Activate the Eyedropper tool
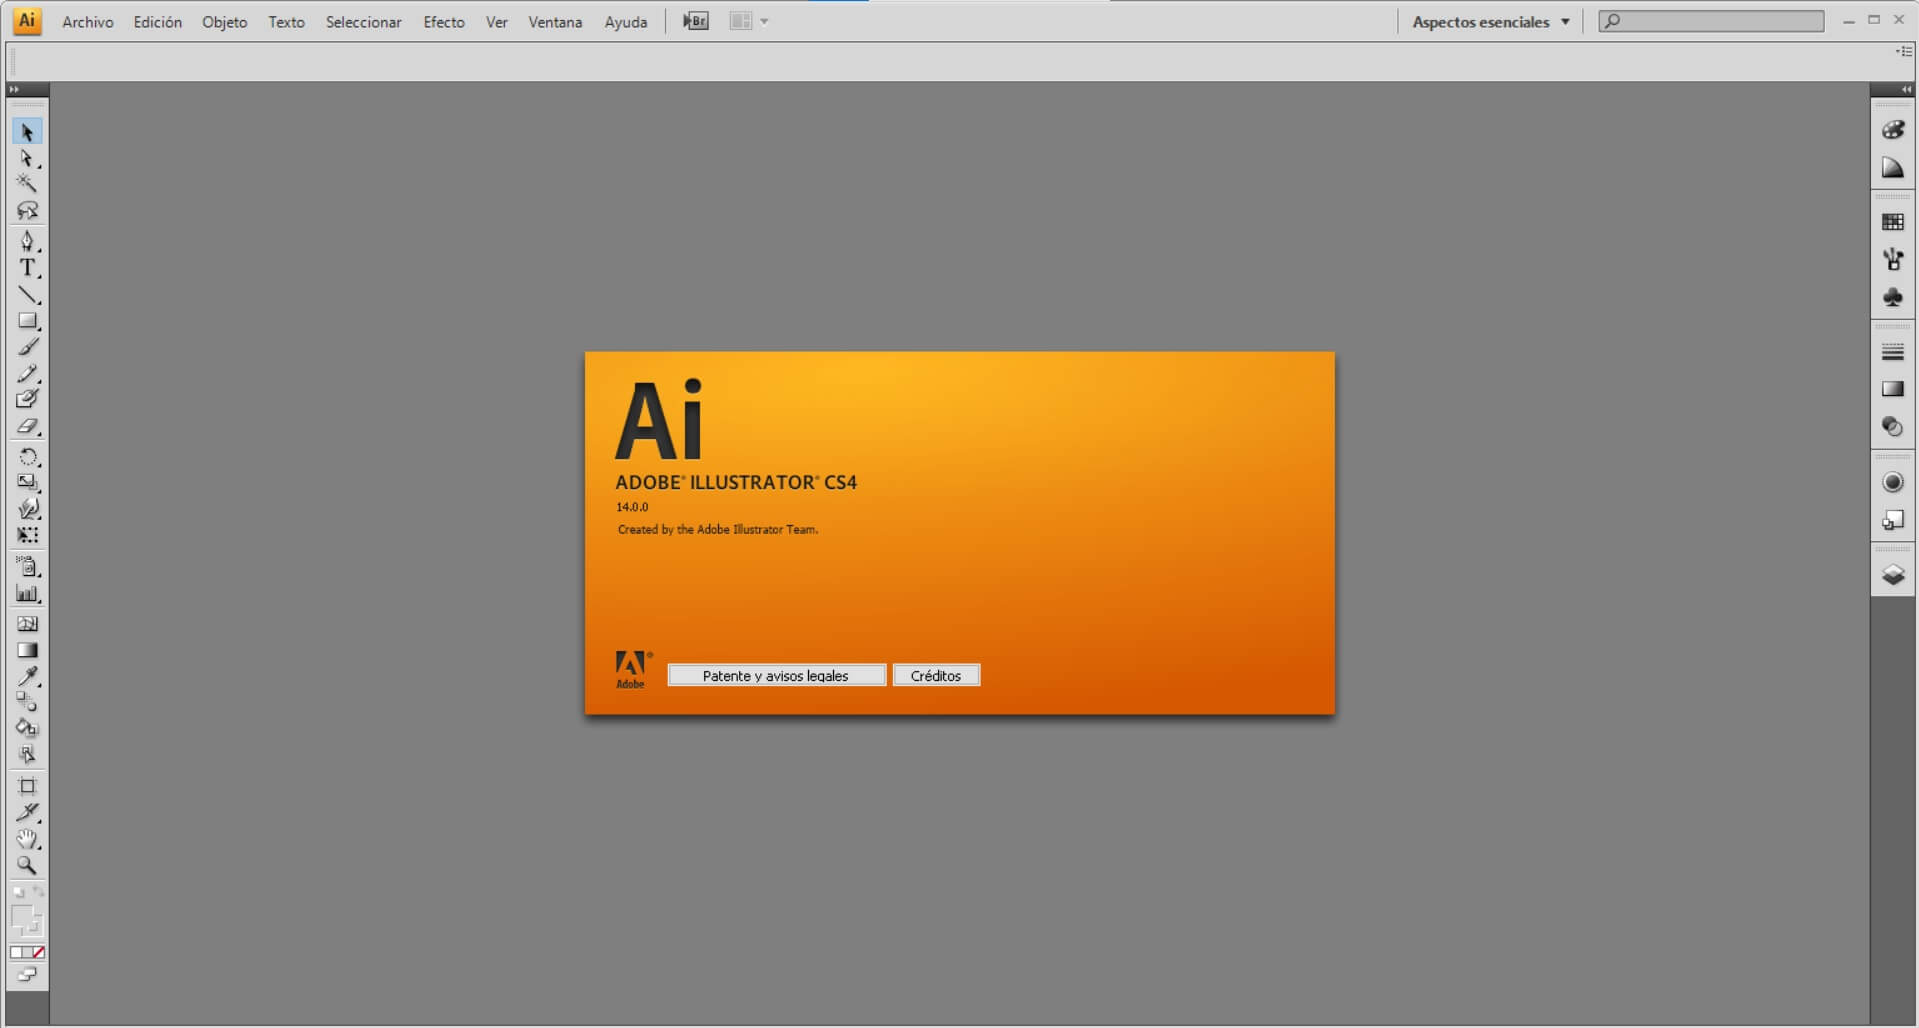Viewport: 1919px width, 1028px height. click(x=27, y=677)
